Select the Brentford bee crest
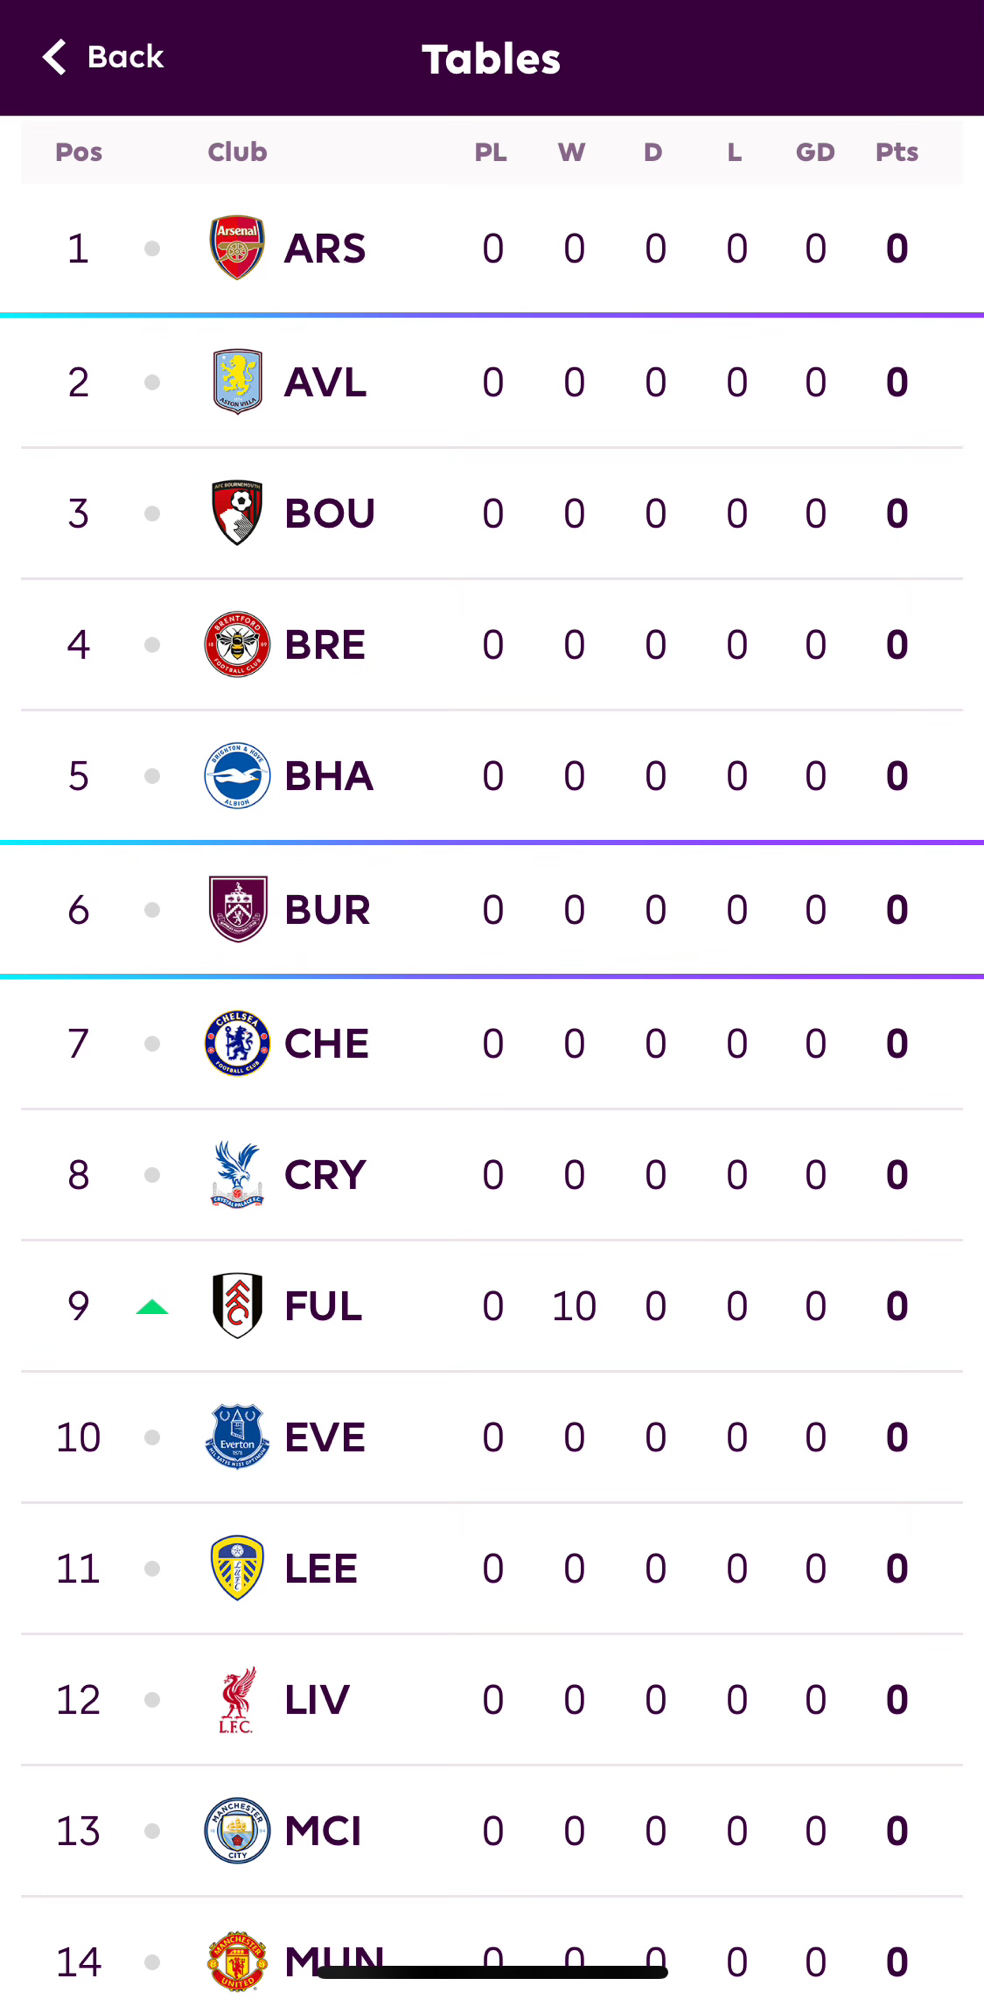The height and width of the screenshot is (2000, 984). 237,644
